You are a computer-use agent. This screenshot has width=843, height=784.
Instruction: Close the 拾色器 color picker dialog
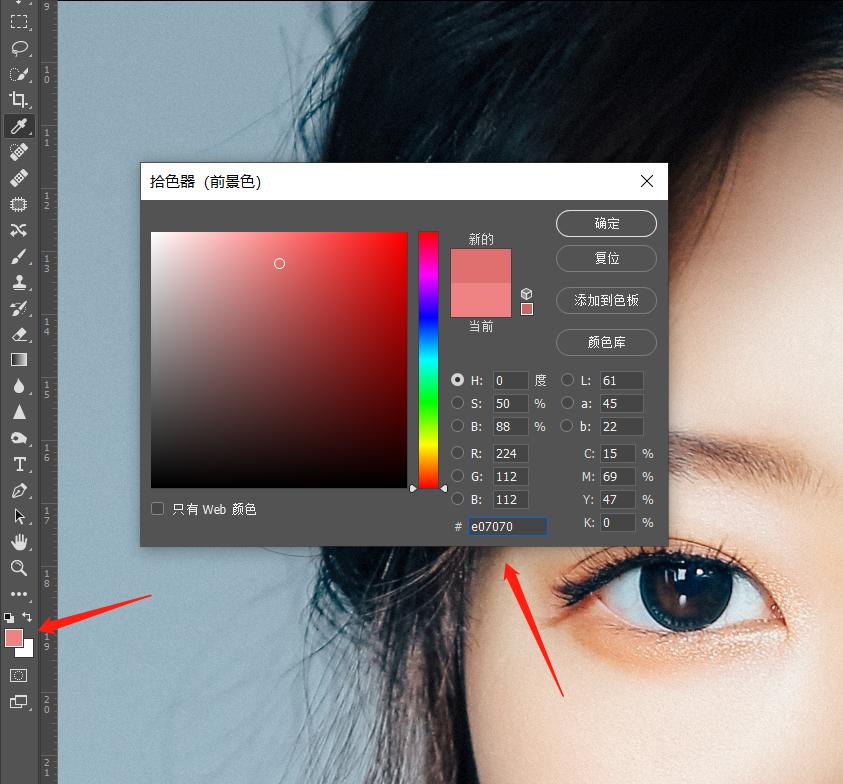[647, 181]
